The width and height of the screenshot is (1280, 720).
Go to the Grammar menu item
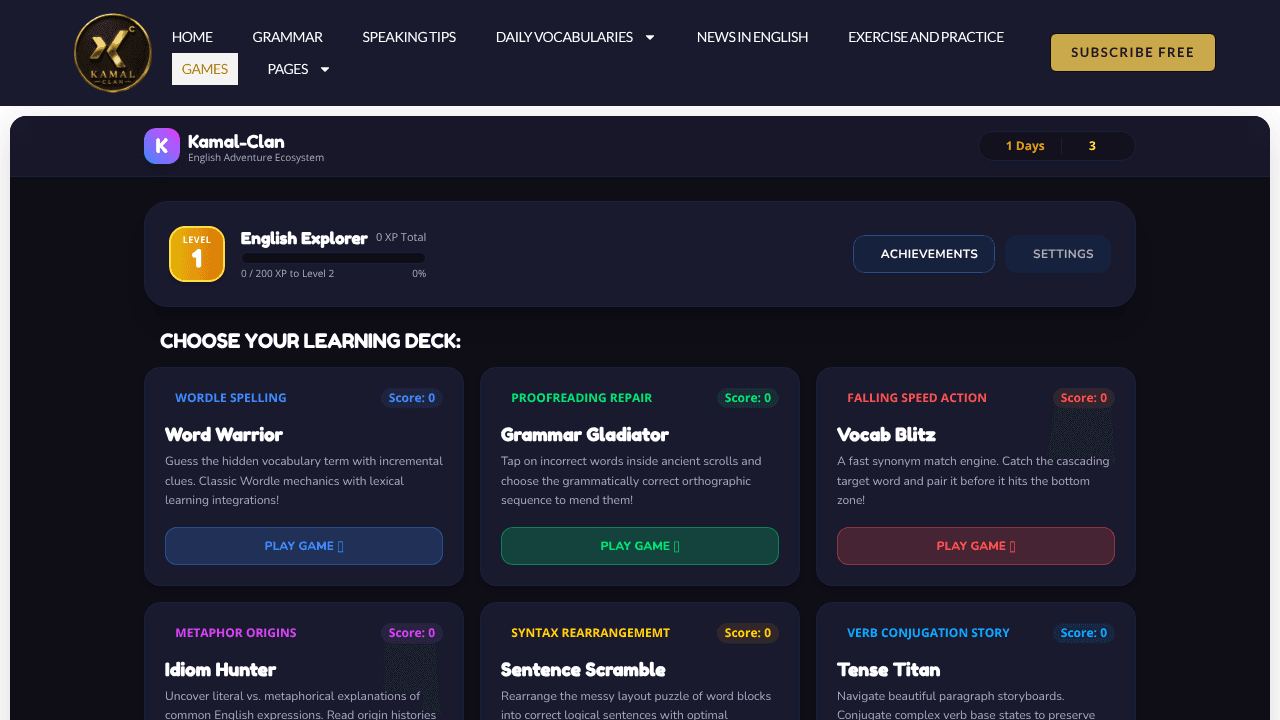point(287,37)
